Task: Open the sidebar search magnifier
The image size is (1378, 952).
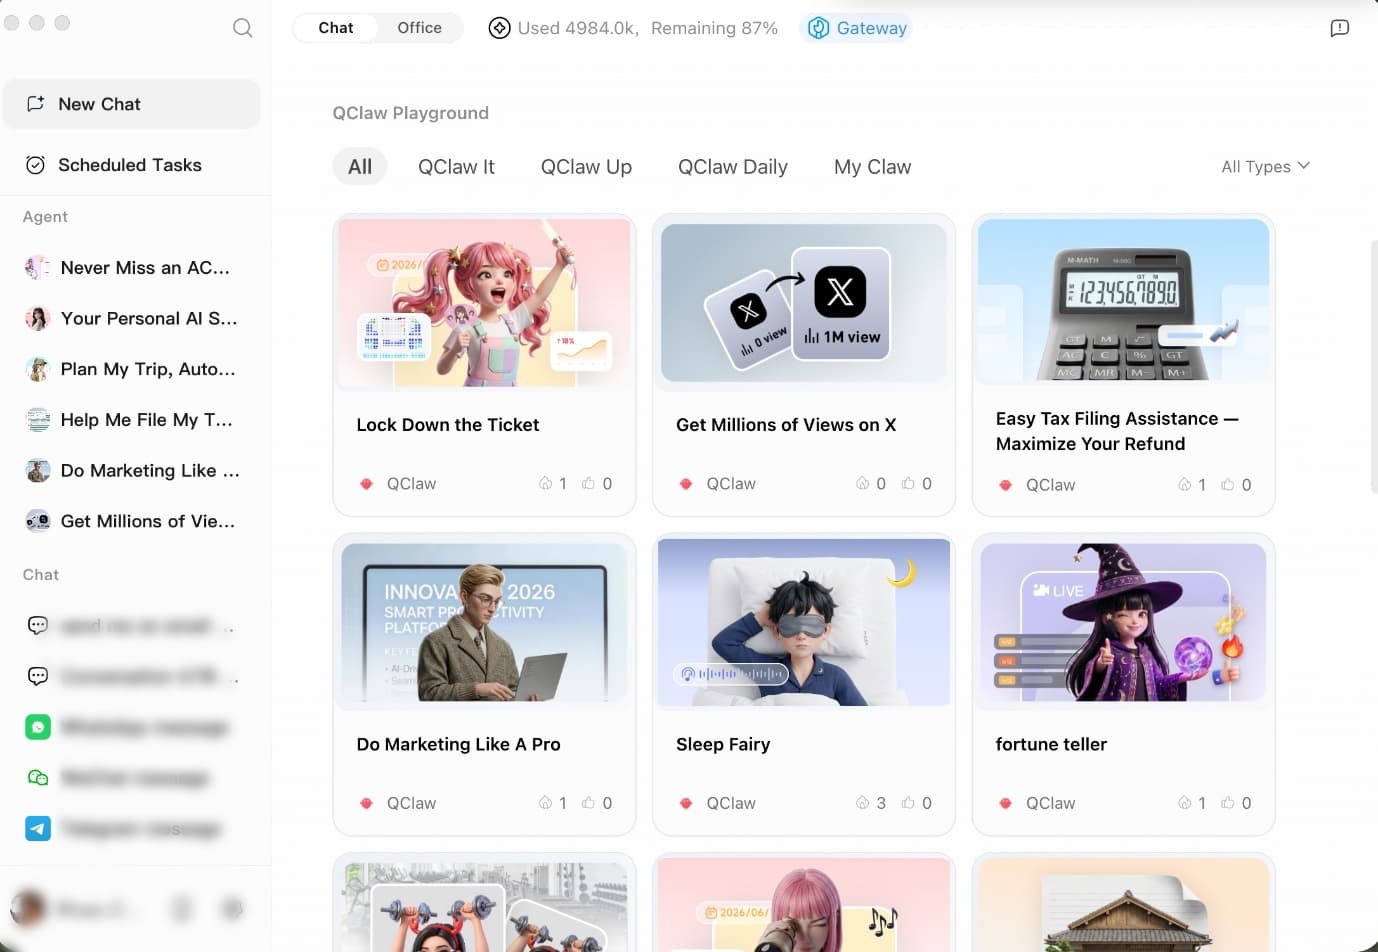Action: coord(242,28)
